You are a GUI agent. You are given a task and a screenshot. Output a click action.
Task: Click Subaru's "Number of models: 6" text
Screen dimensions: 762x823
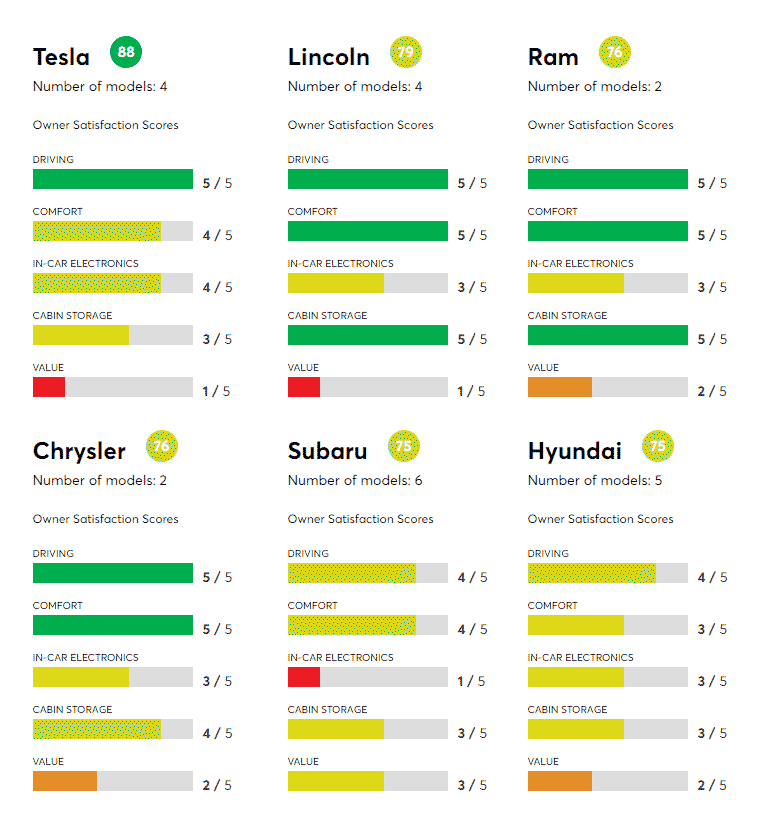pos(355,480)
